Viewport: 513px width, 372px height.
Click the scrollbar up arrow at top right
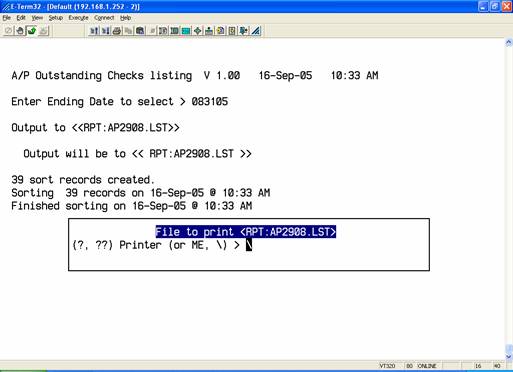pos(509,42)
